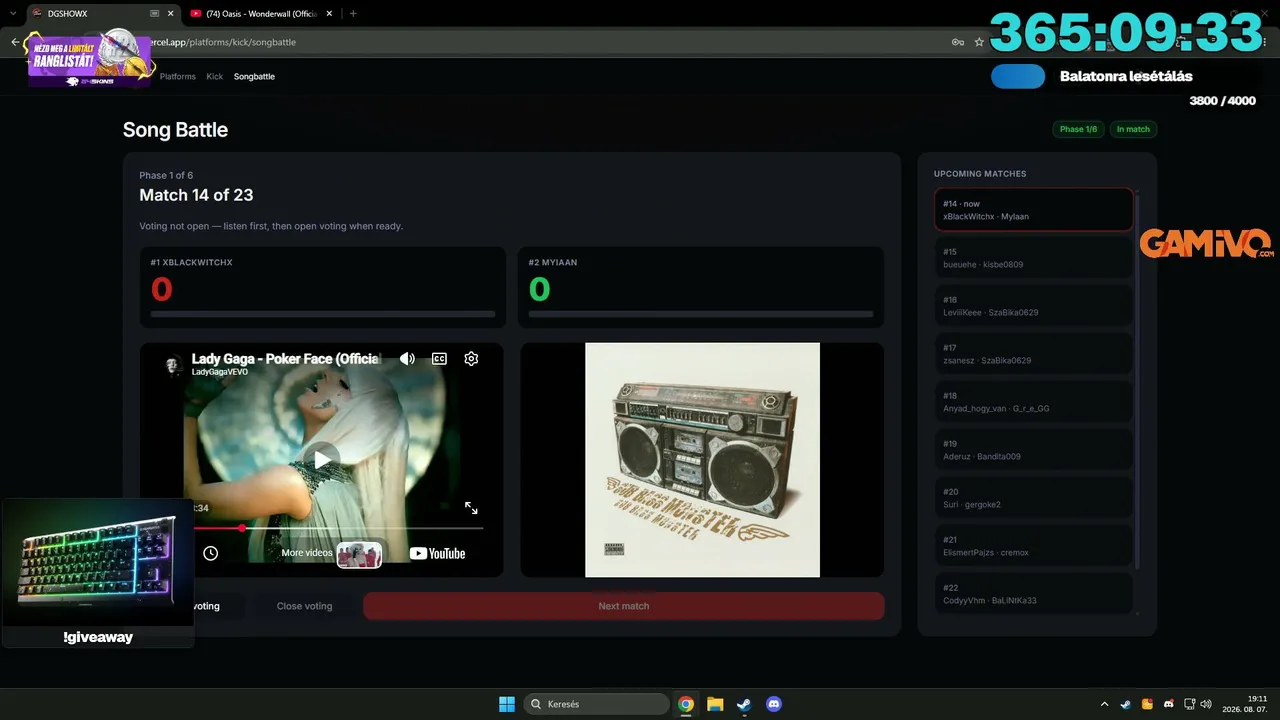Click the Steam system tray icon
1280x720 pixels.
(1126, 704)
